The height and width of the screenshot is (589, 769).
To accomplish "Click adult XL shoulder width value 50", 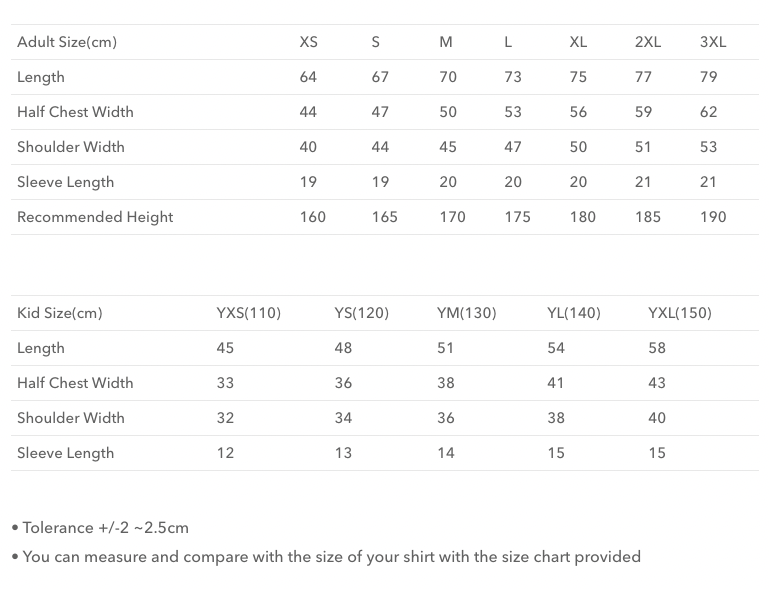I will click(x=578, y=147).
